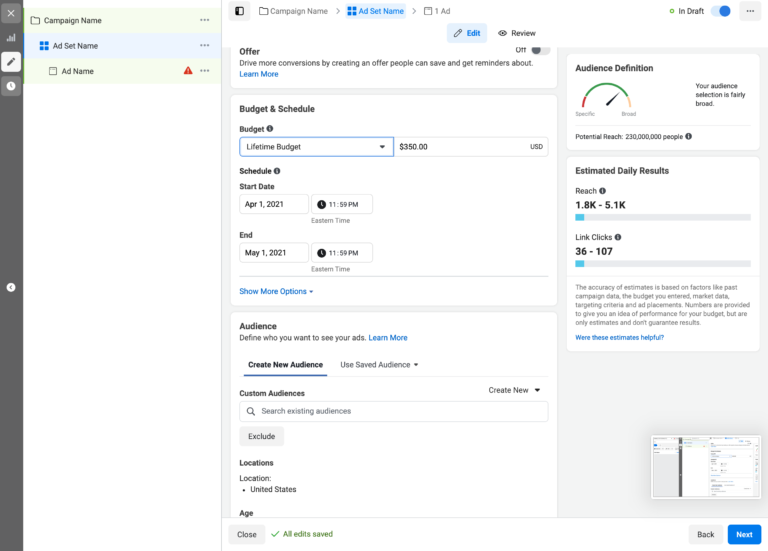768x551 pixels.
Task: Switch to the Use Saved Audience tab
Action: point(379,365)
